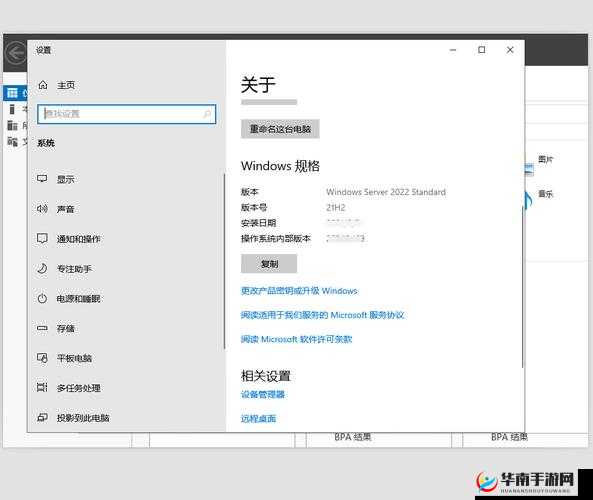Click the 相关设置 heading
Image resolution: width=593 pixels, height=500 pixels.
point(266,376)
